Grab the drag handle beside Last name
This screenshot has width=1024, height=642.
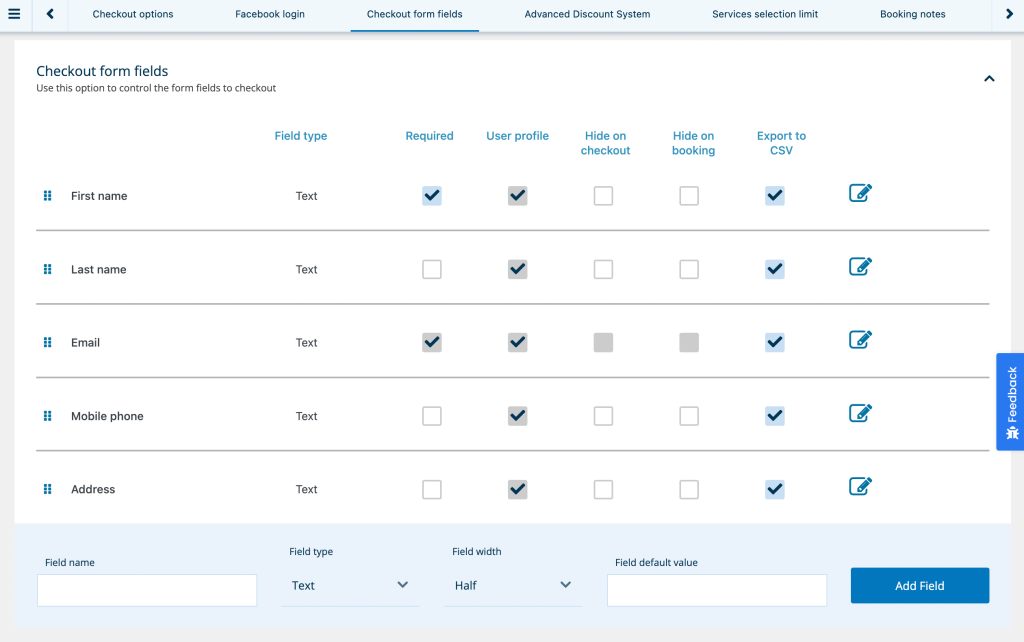tap(47, 269)
